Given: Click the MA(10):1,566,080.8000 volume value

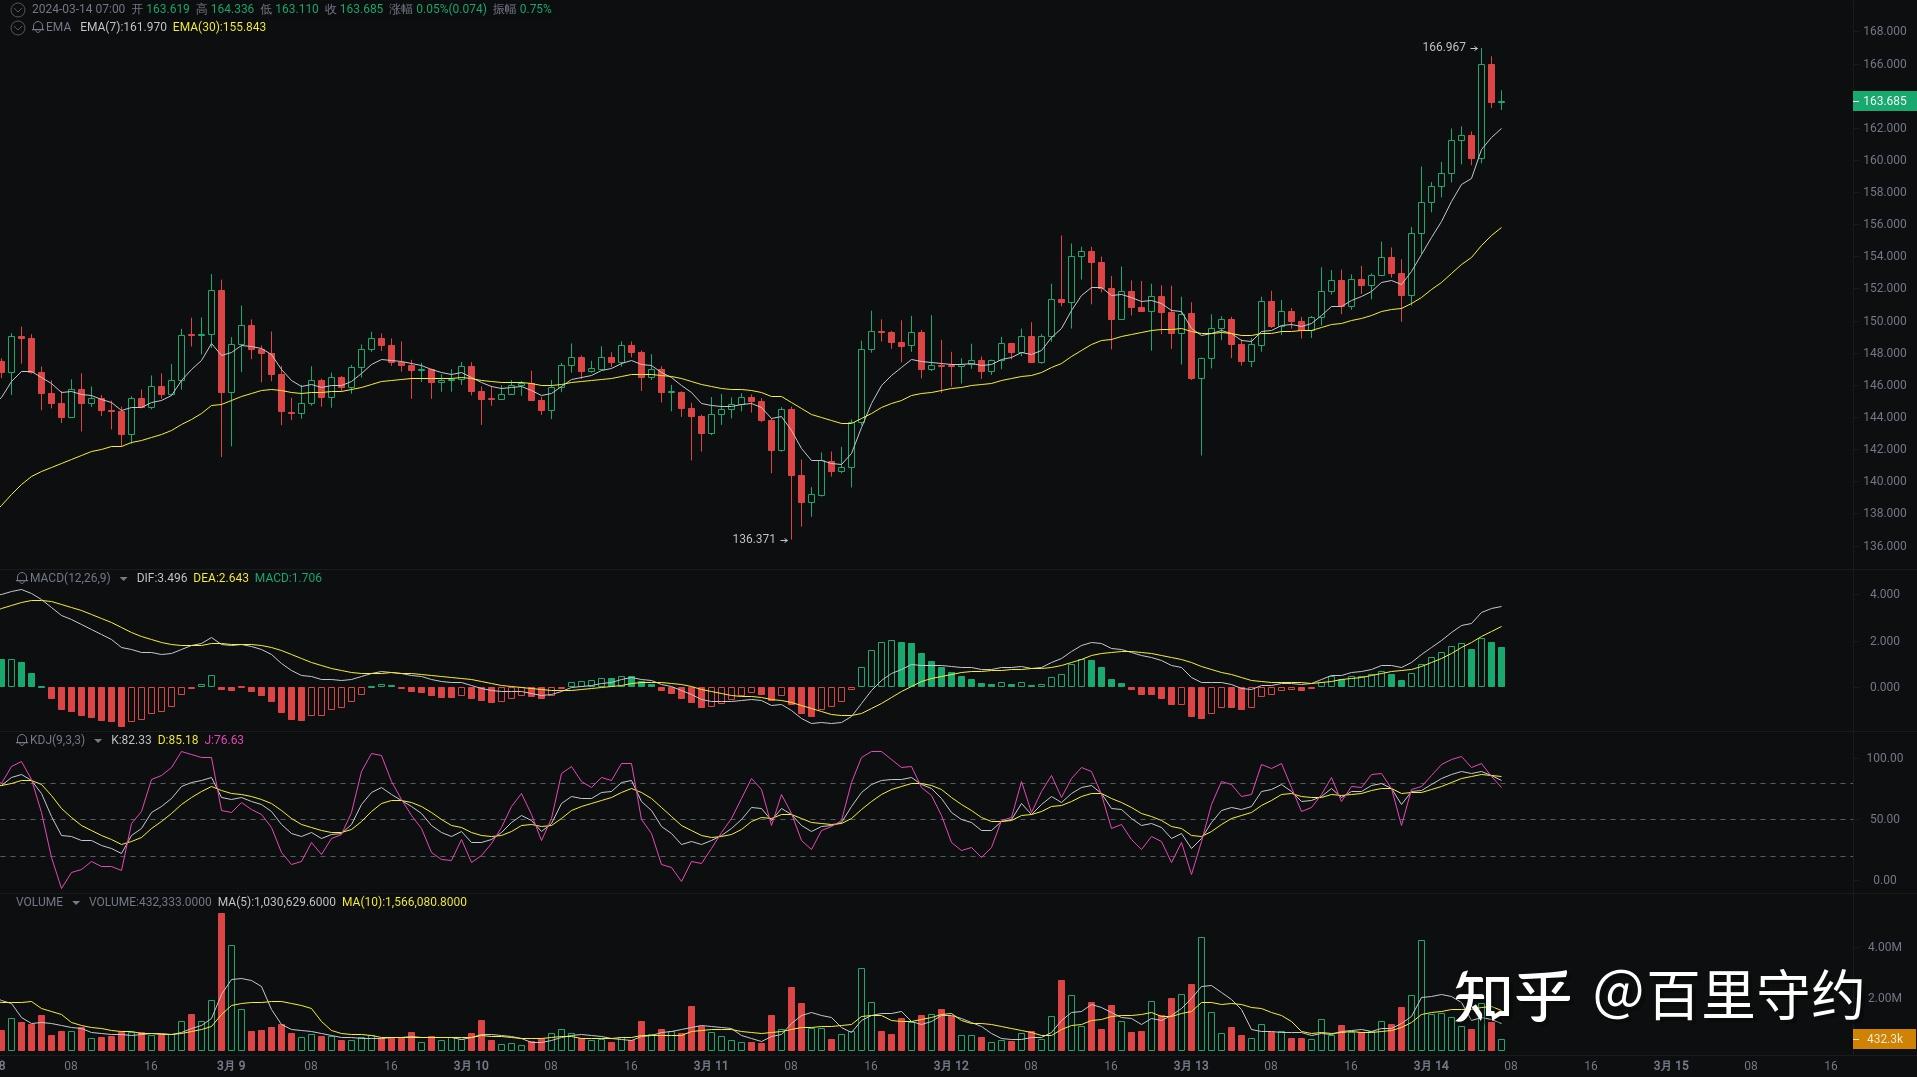Looking at the screenshot, I should coord(404,902).
